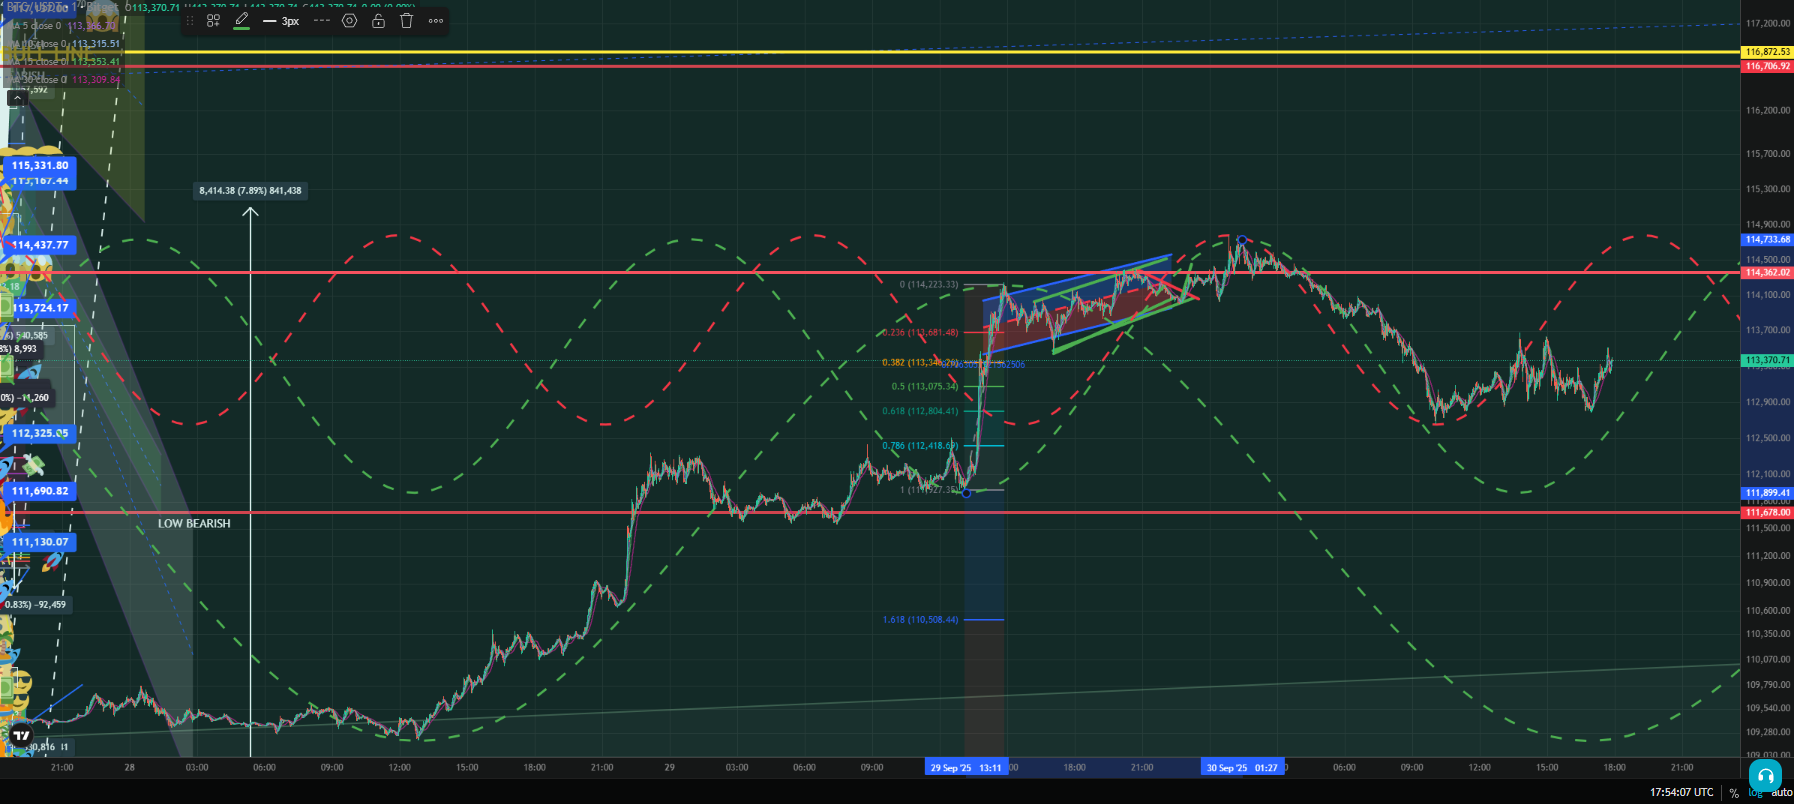
Task: Grab the drawing toolbar drag handle
Action: 190,20
